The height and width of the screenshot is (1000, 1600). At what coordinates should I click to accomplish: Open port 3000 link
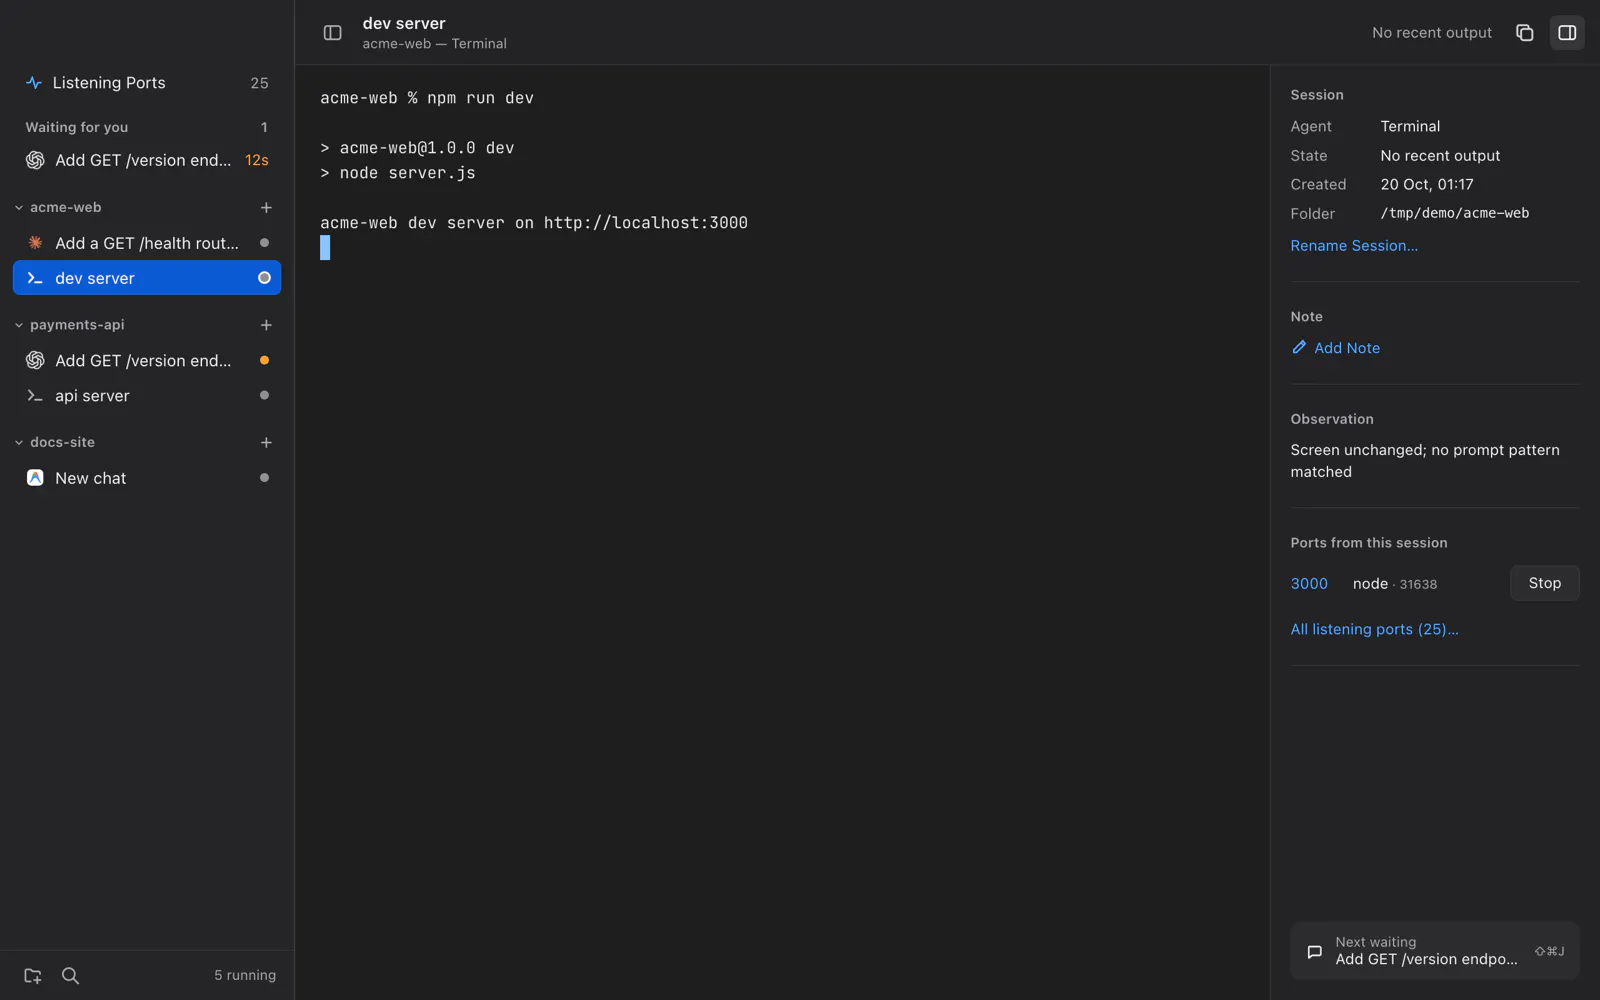[1309, 584]
